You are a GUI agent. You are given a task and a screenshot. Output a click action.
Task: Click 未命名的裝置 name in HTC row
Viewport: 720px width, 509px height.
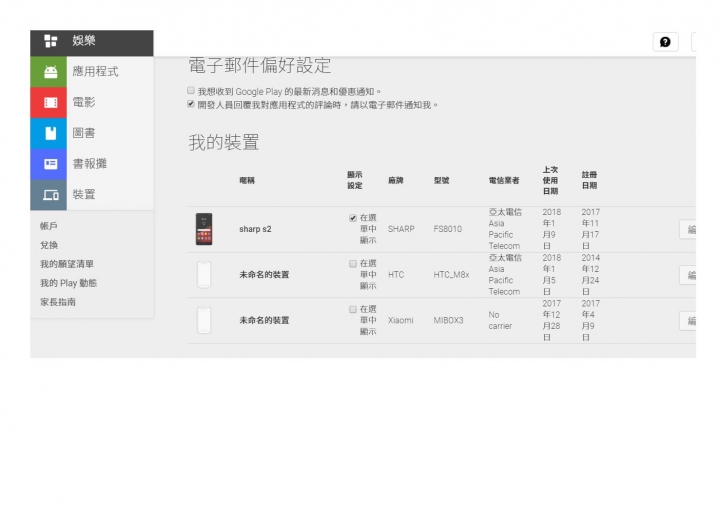tap(264, 275)
